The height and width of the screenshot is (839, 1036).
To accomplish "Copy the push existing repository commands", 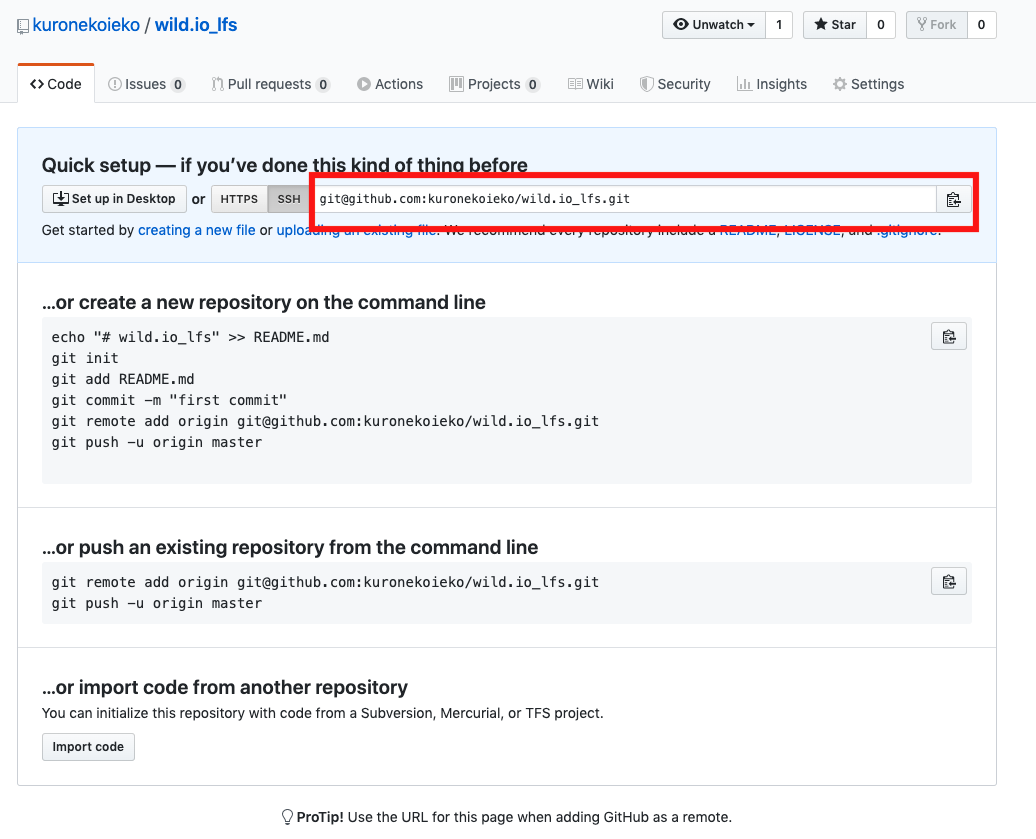I will [948, 581].
